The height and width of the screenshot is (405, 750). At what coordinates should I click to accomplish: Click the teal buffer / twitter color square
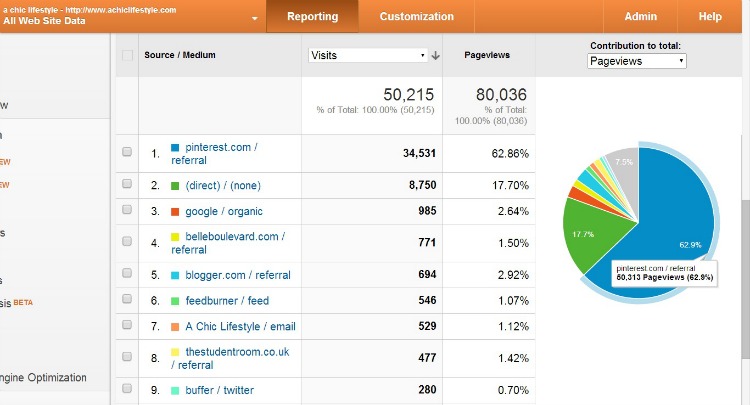click(x=175, y=391)
